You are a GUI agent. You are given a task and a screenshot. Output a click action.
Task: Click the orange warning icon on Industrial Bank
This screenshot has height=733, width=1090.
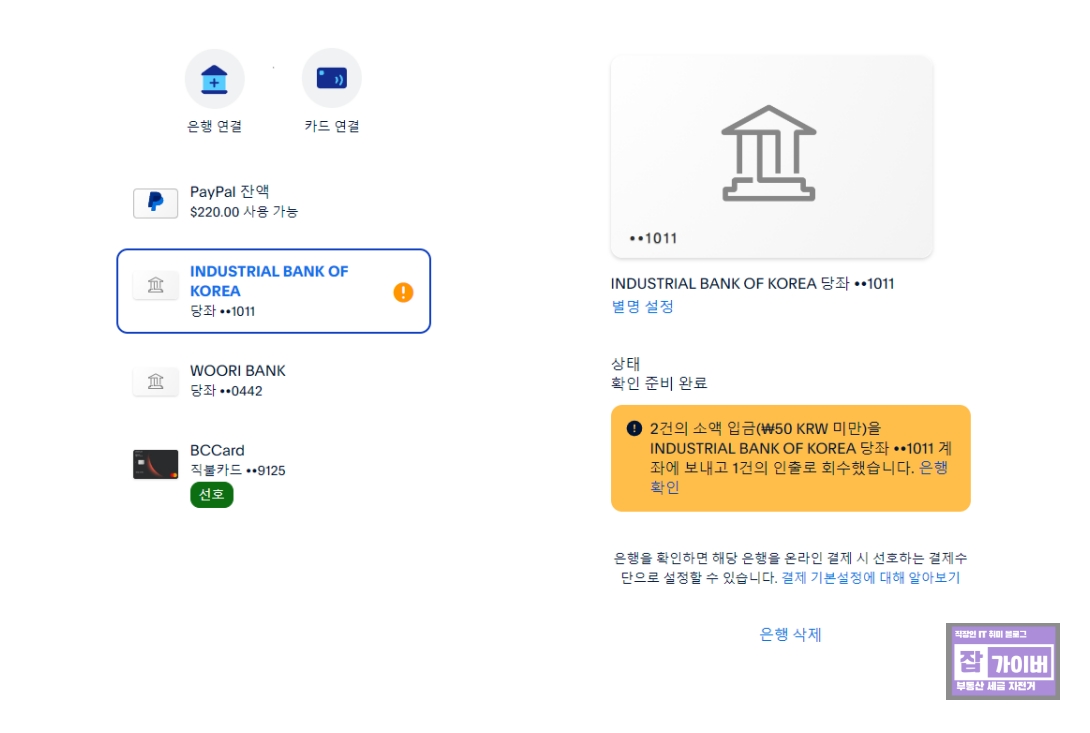pos(403,292)
